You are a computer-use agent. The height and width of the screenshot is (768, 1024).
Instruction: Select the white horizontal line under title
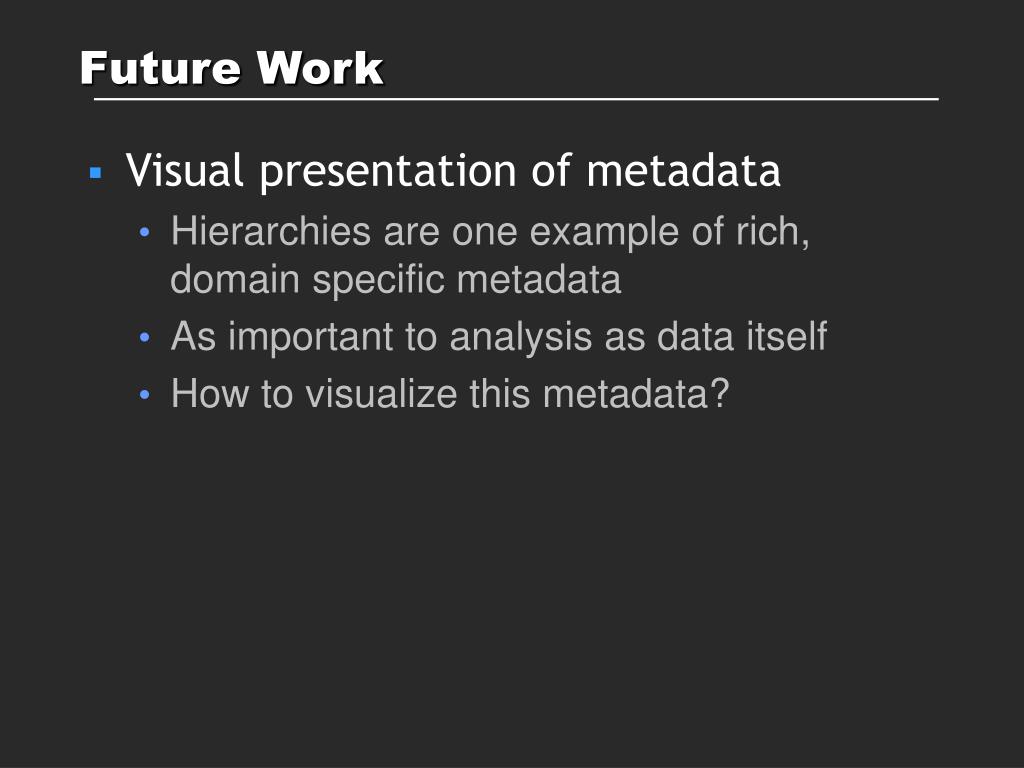[516, 99]
